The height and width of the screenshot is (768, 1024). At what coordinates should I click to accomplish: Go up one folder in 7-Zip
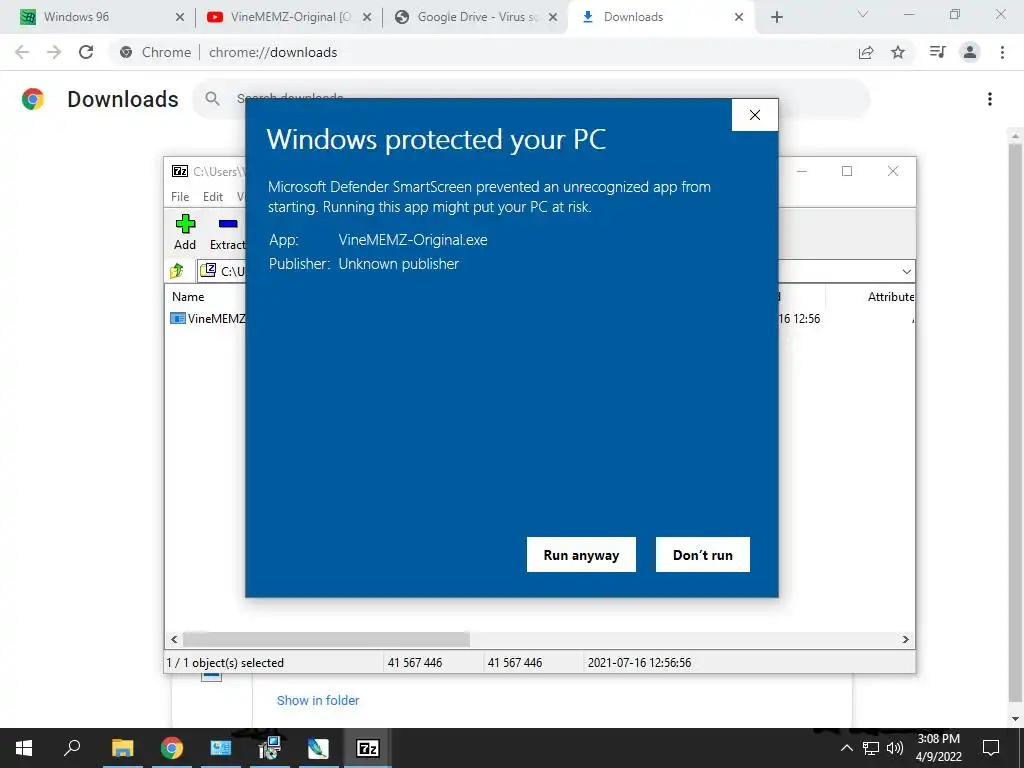(x=177, y=270)
